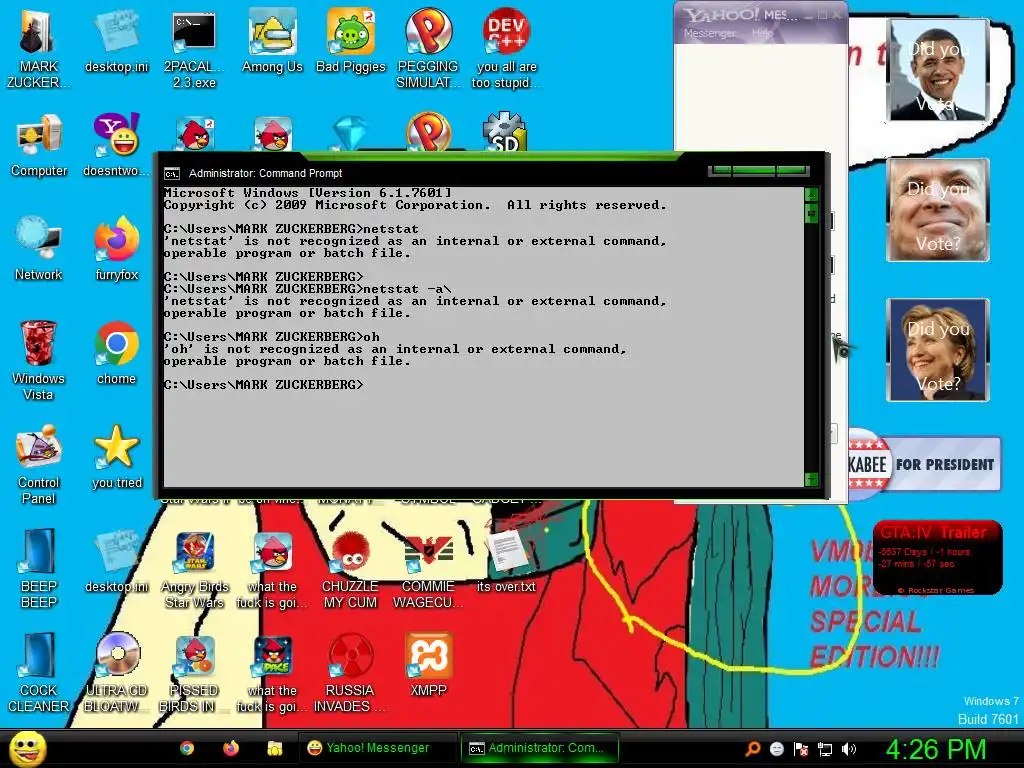Click the Command Prompt scrollbar down arrow
The height and width of the screenshot is (768, 1024).
pyautogui.click(x=811, y=479)
